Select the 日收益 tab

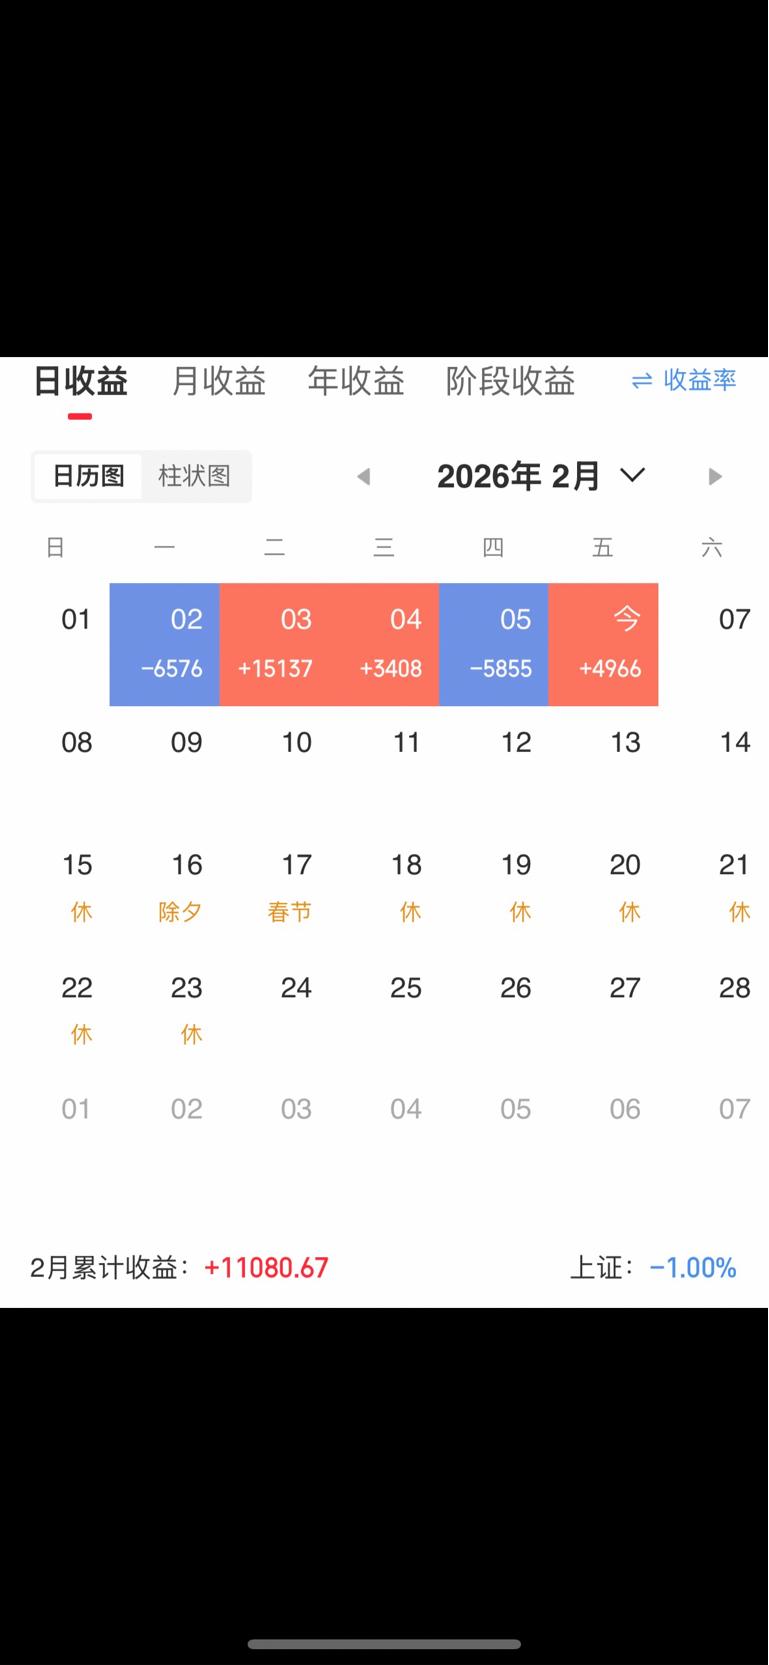click(x=81, y=381)
